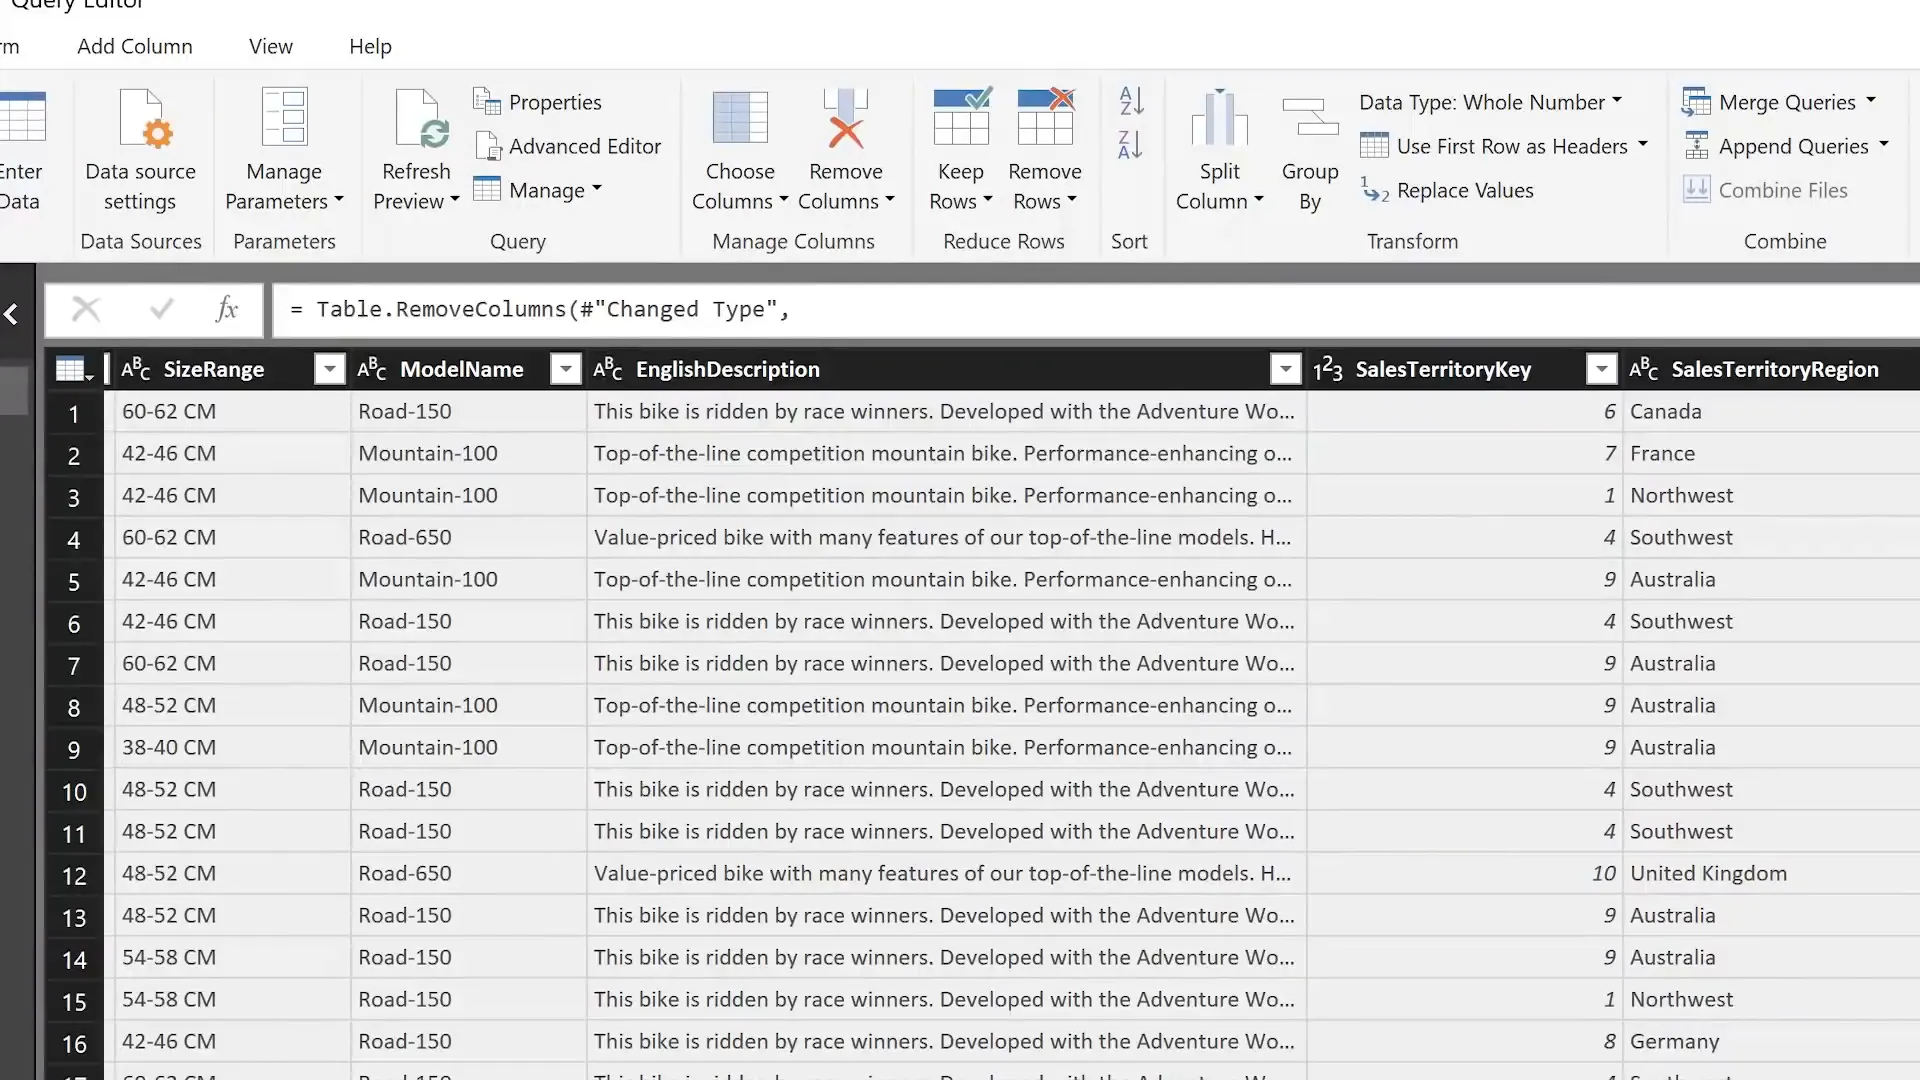
Task: Click the Group By icon
Action: (x=1310, y=118)
